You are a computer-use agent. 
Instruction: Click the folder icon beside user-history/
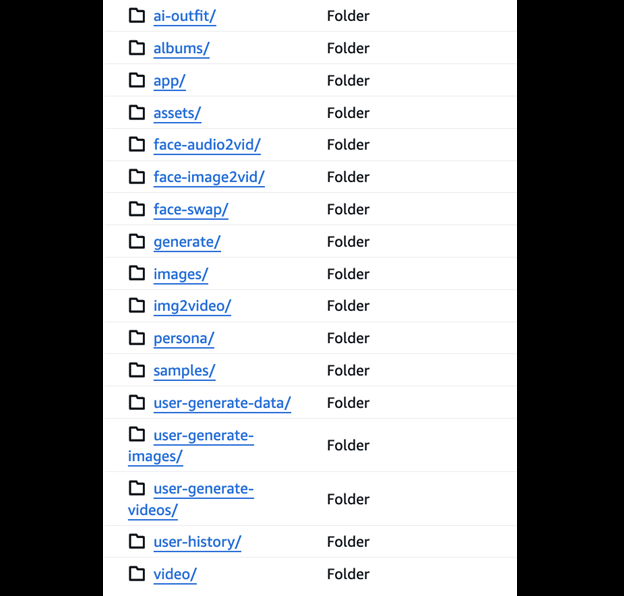pos(137,541)
